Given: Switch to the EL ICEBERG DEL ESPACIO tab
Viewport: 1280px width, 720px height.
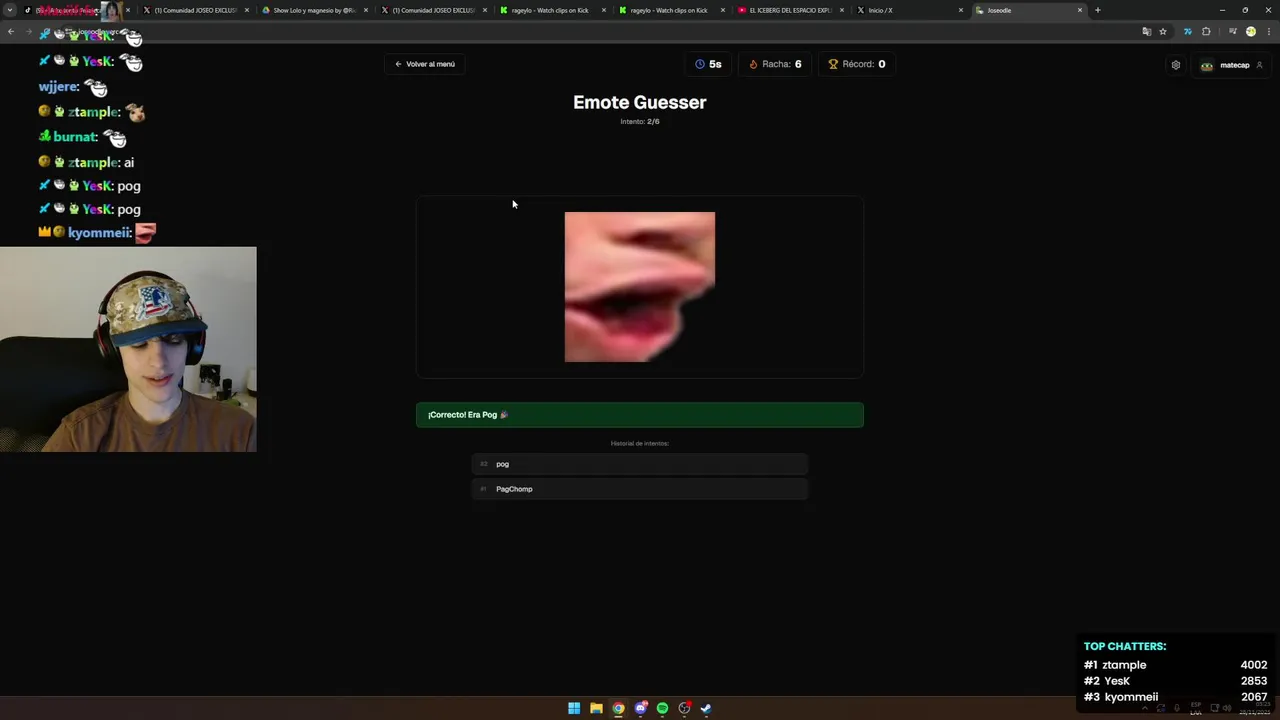Looking at the screenshot, I should (790, 10).
